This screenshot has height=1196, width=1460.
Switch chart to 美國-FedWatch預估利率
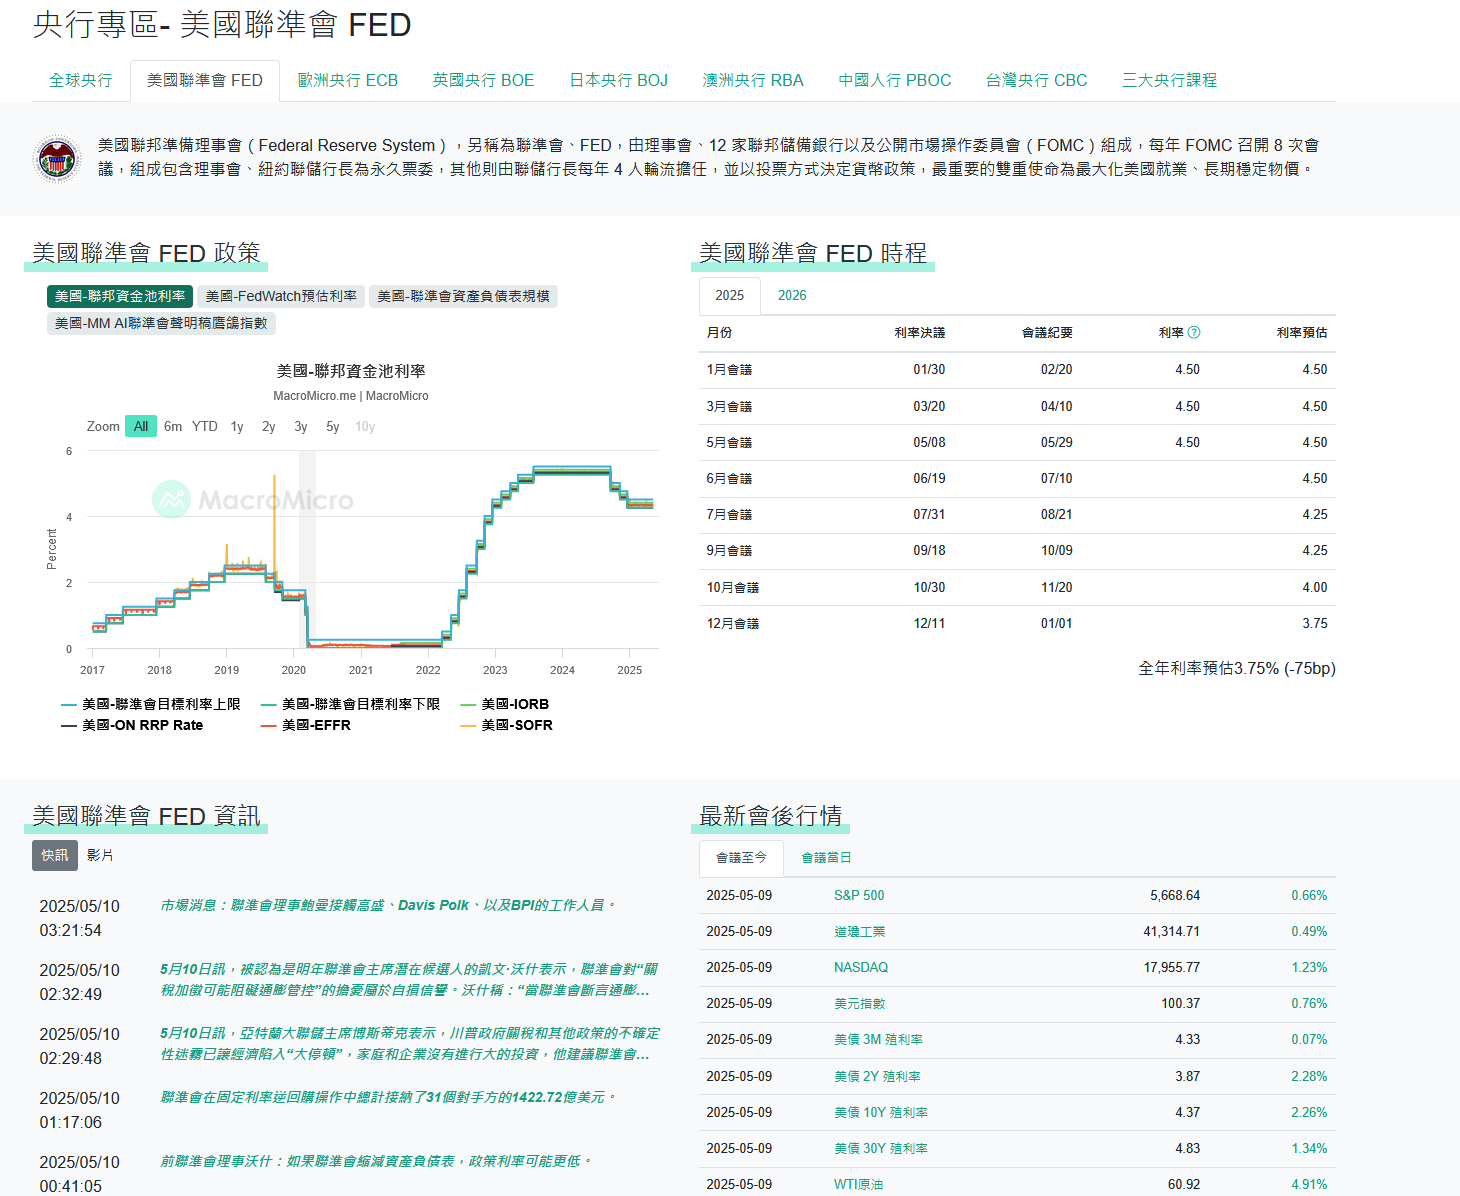[281, 296]
